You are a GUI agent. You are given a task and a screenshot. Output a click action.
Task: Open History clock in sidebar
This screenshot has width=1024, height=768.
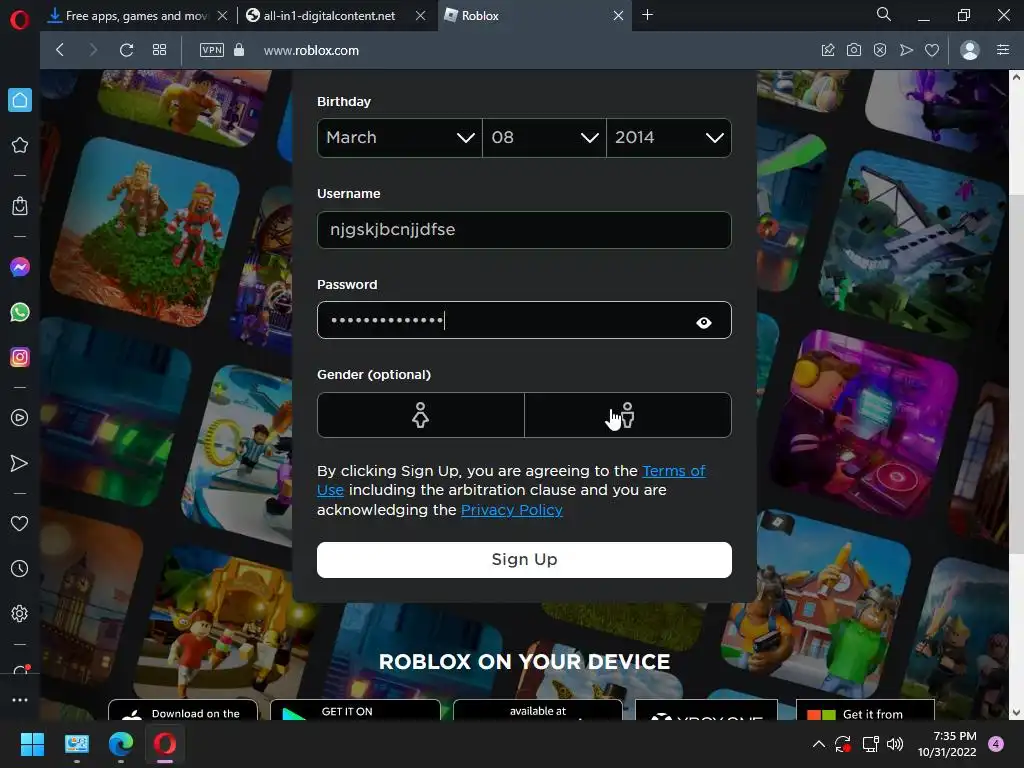tap(20, 568)
